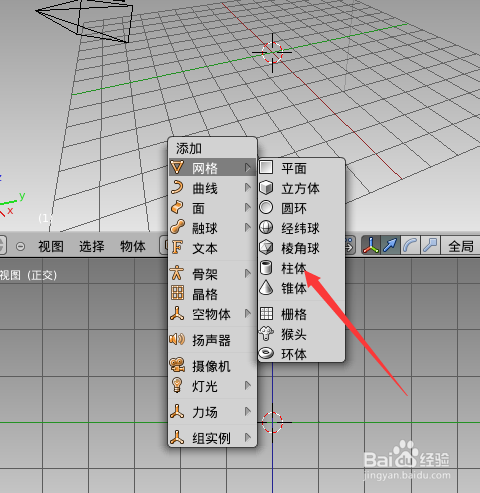
Task: Collapse header menus with minus button
Action: click(20, 247)
